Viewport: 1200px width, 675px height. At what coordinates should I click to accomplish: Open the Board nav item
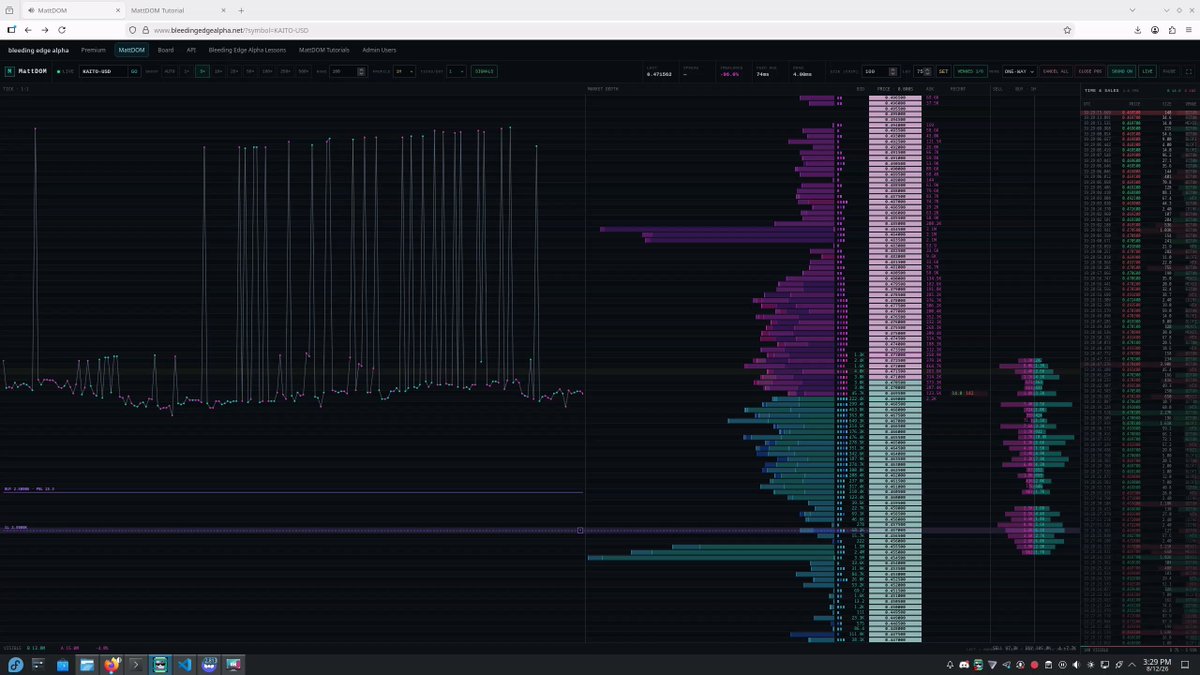point(166,49)
